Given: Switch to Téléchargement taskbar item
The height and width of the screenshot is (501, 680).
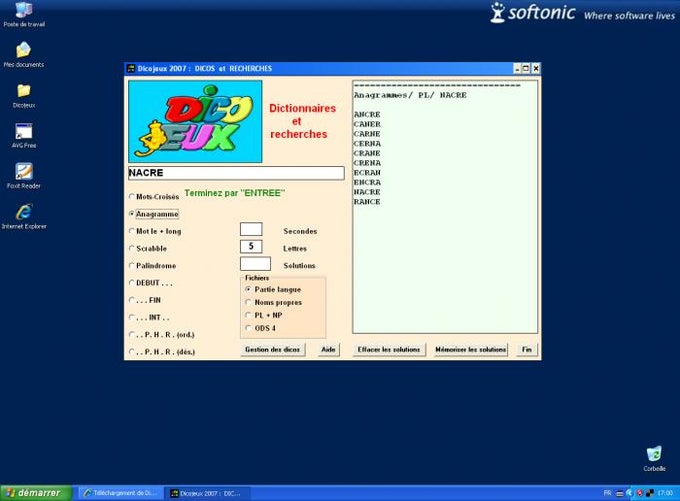Looking at the screenshot, I should (x=121, y=493).
